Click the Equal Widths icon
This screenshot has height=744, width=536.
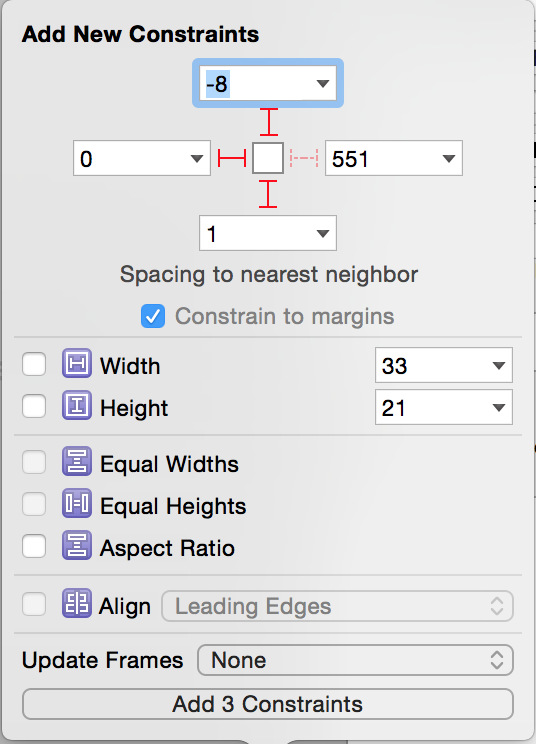77,462
